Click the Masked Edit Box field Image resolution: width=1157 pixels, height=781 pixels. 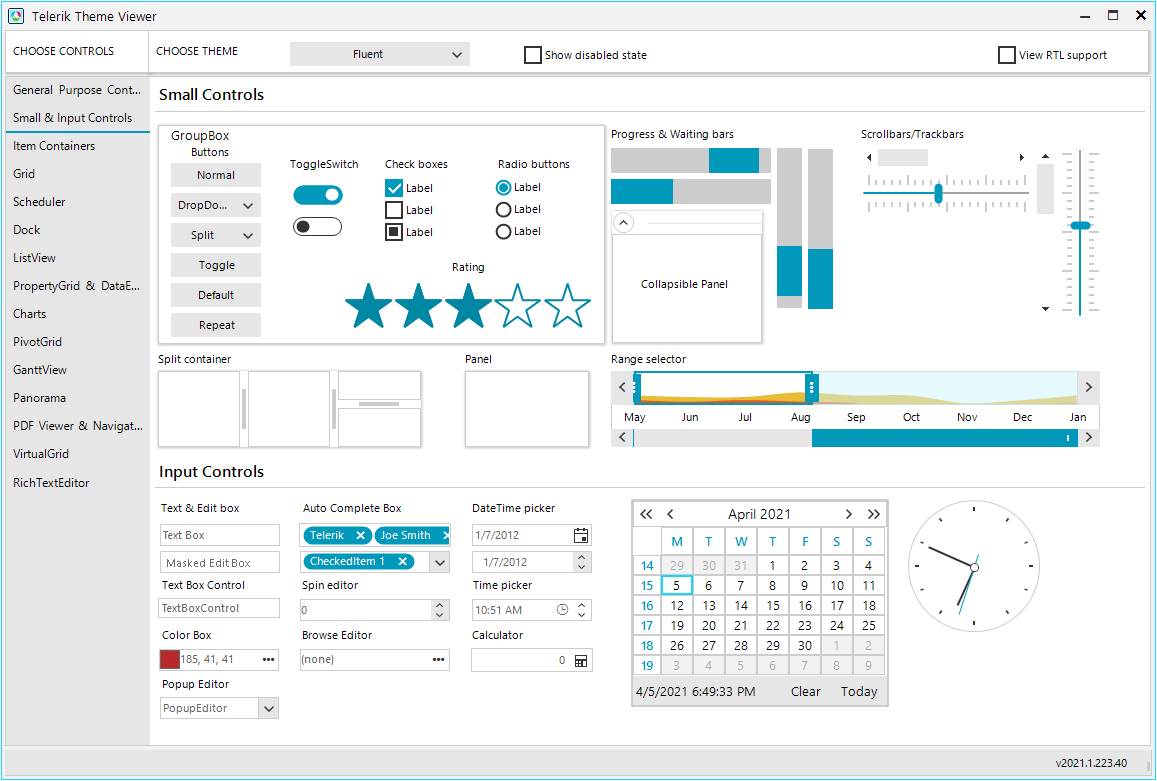pyautogui.click(x=220, y=562)
